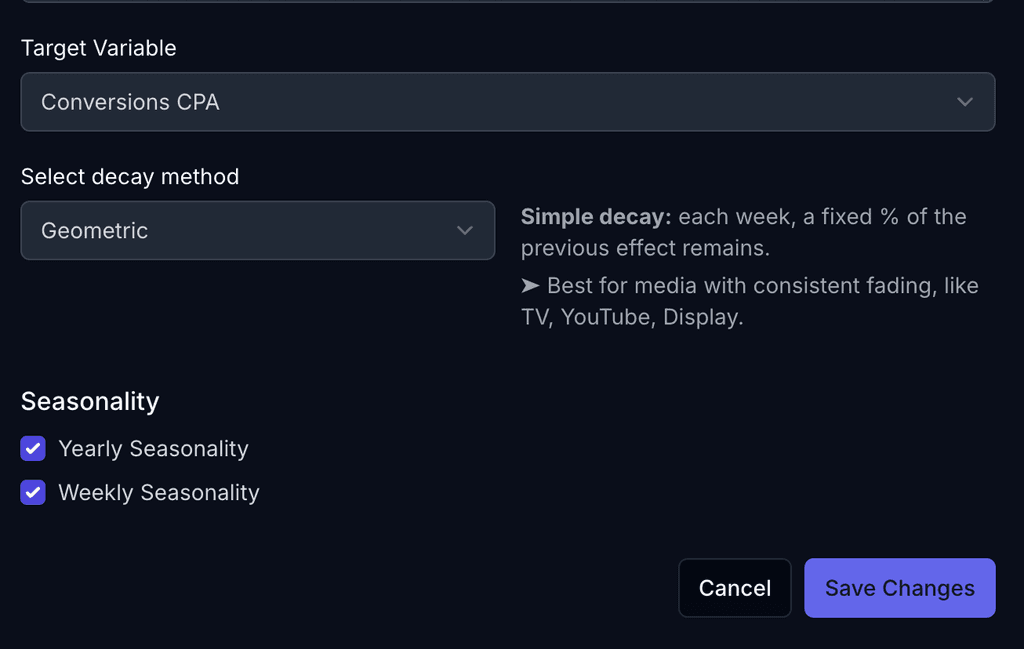This screenshot has width=1024, height=649.
Task: Click the chevron icon beside Geometric
Action: [464, 230]
